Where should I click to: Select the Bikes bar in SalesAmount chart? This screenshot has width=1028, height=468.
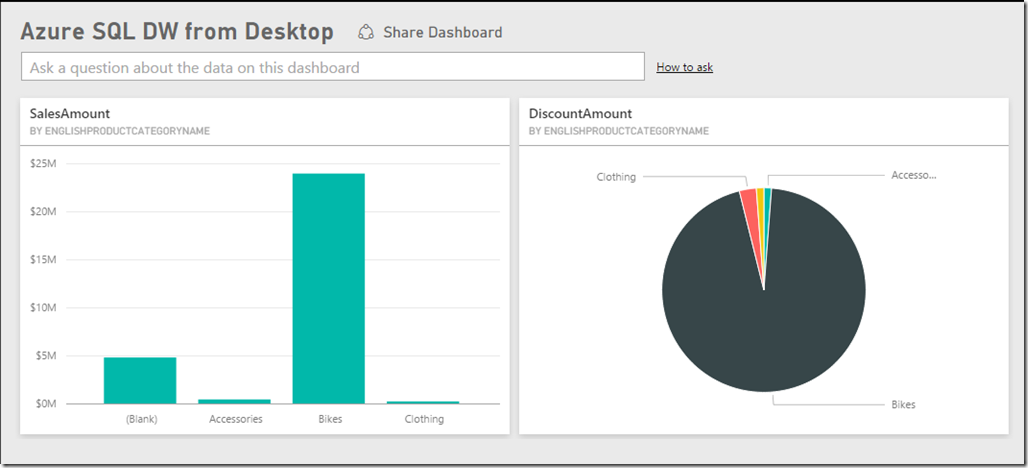tap(328, 288)
